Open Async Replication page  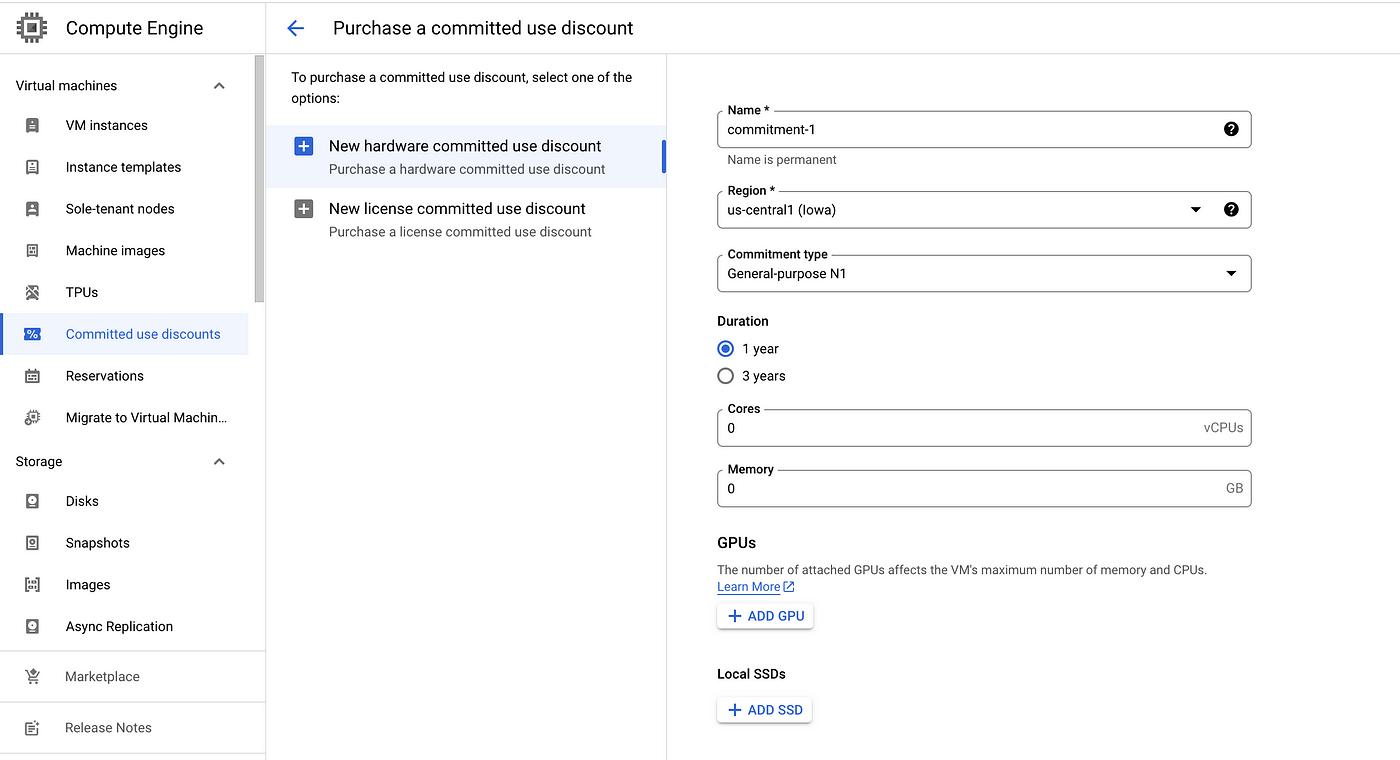click(120, 627)
